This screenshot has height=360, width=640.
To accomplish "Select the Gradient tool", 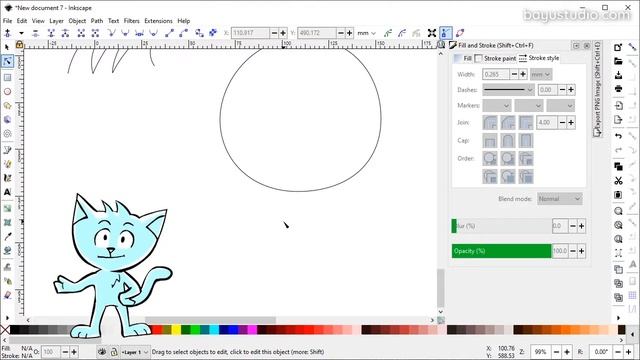I will coord(7,208).
